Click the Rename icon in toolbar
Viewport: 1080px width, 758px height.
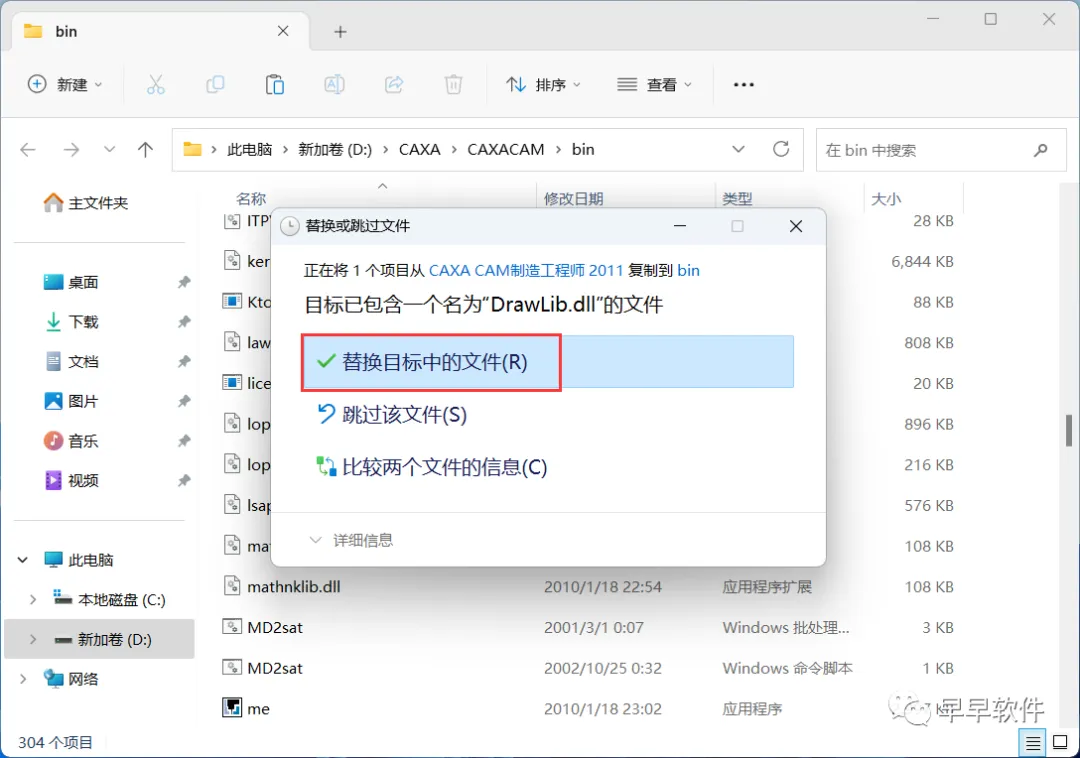coord(334,85)
